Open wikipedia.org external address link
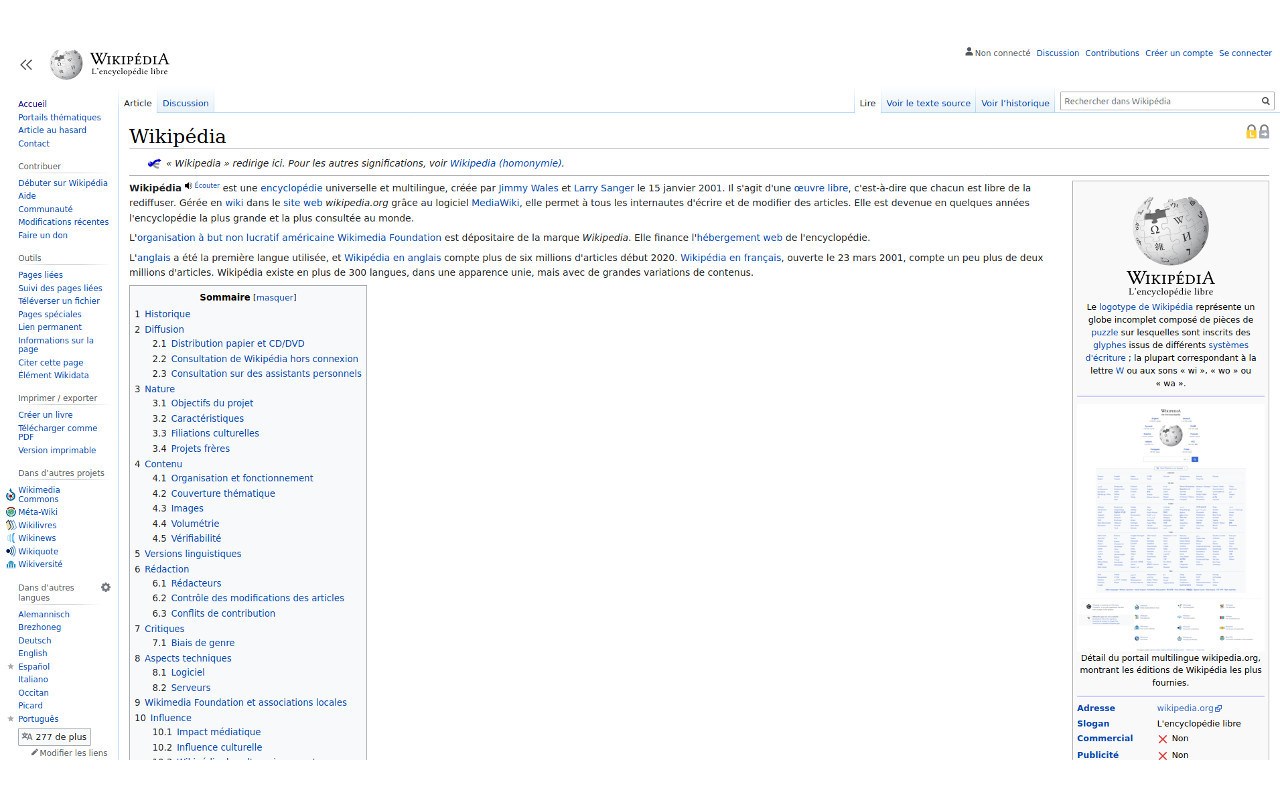The image size is (1280, 800). pyautogui.click(x=1189, y=708)
